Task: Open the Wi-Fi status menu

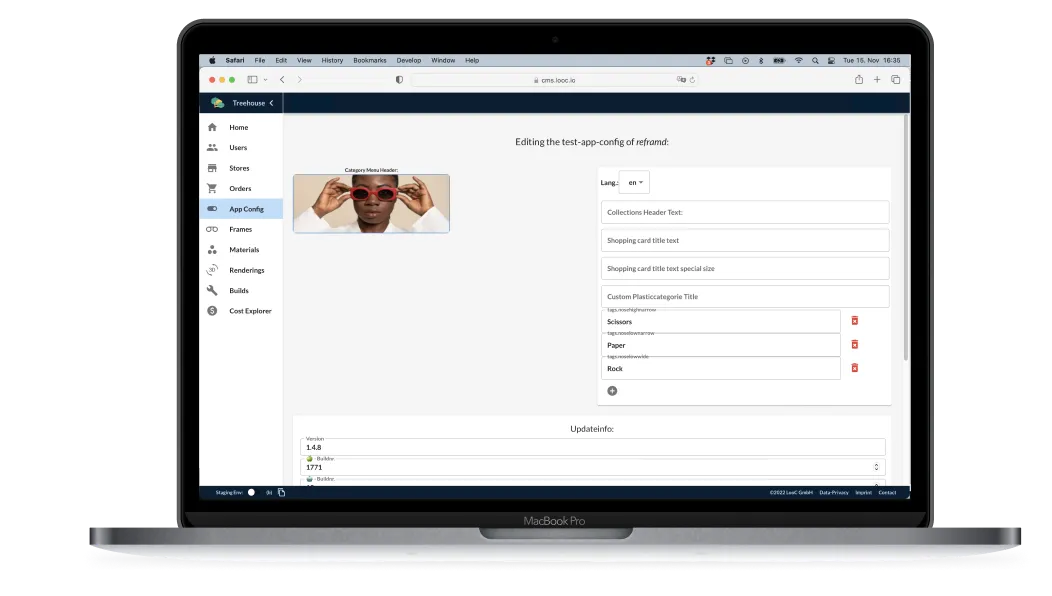Action: pos(798,60)
